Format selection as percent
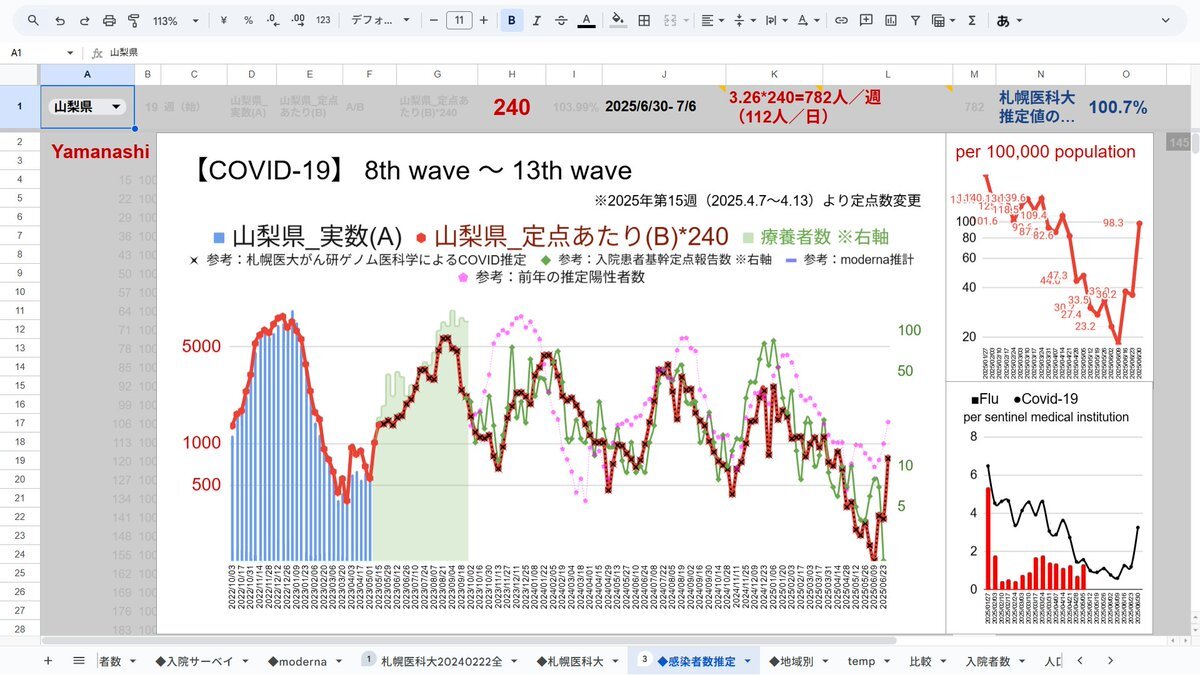 tap(248, 20)
